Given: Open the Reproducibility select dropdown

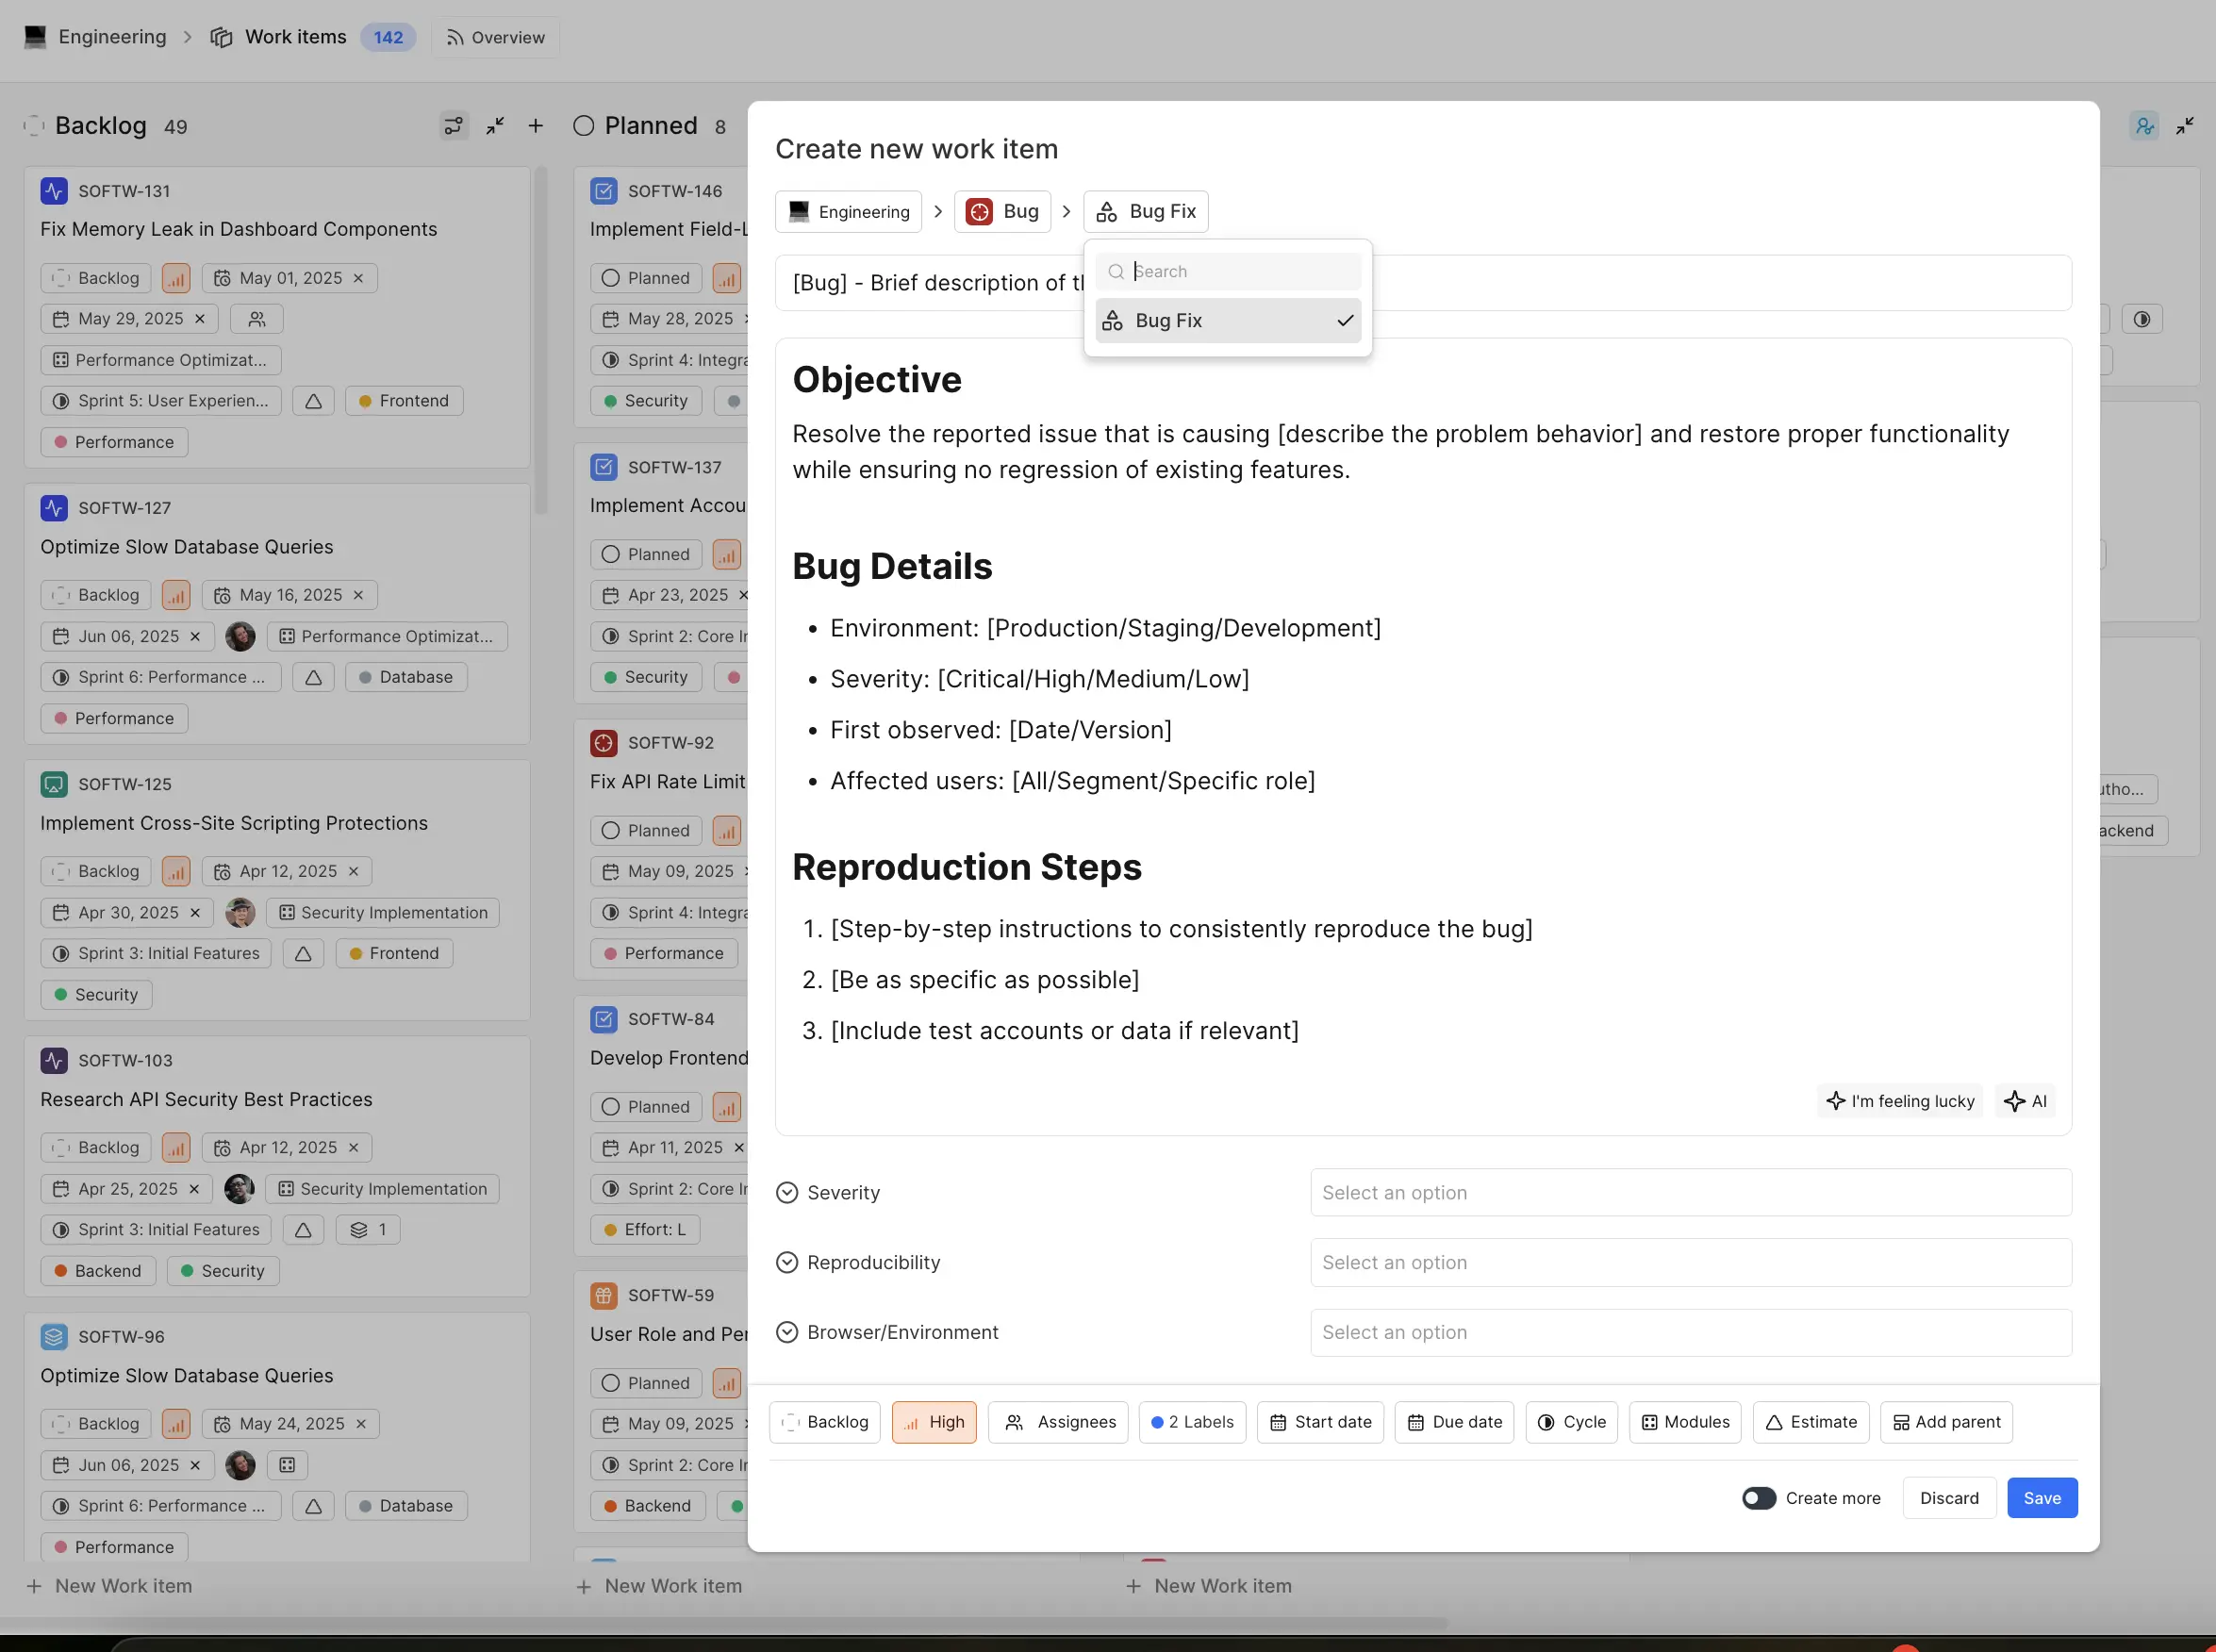Looking at the screenshot, I should (1690, 1262).
